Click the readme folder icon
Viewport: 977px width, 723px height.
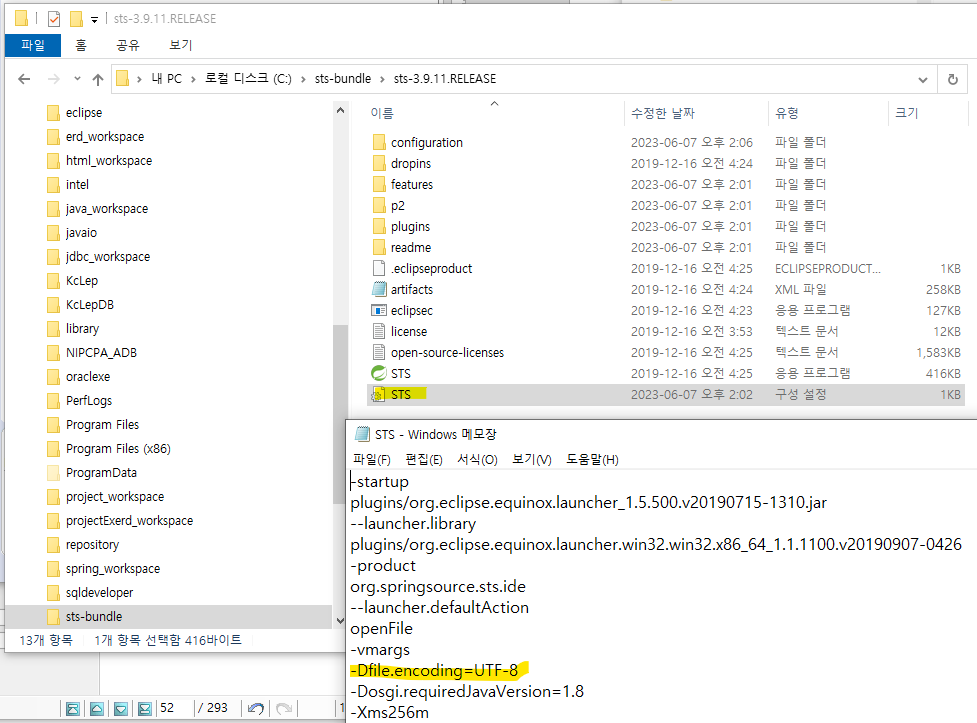[379, 247]
